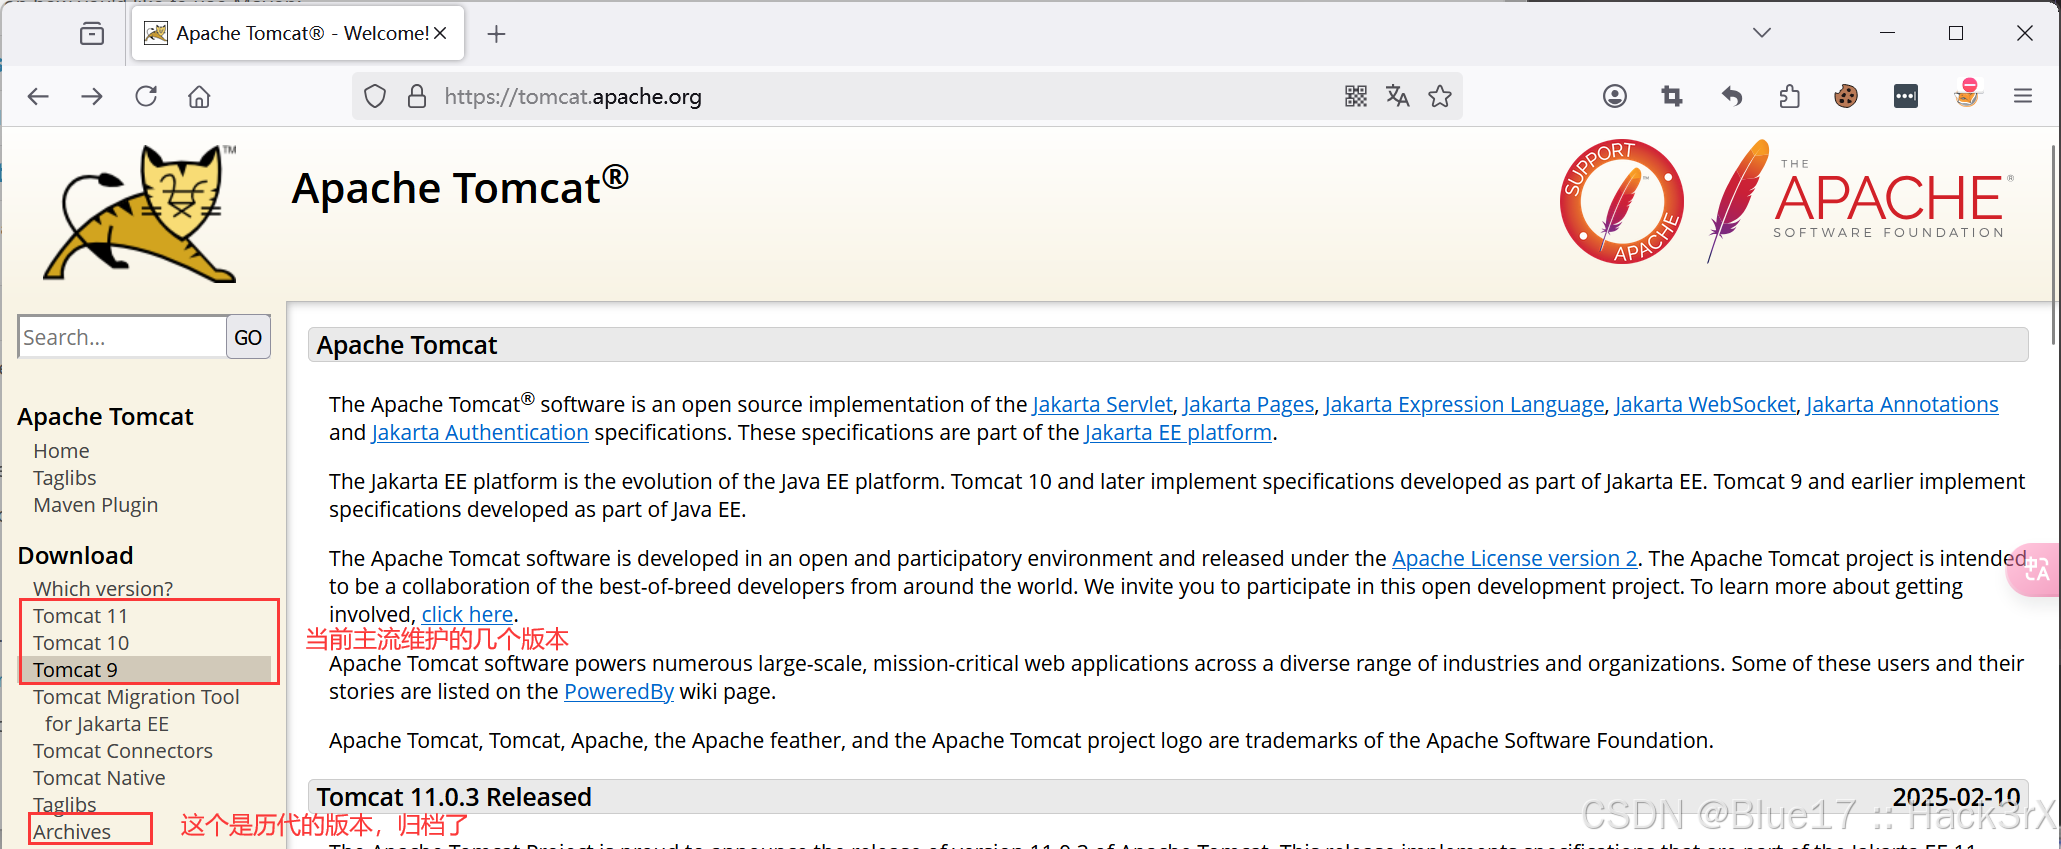2061x849 pixels.
Task: Open the Home sidebar link
Action: tap(61, 451)
